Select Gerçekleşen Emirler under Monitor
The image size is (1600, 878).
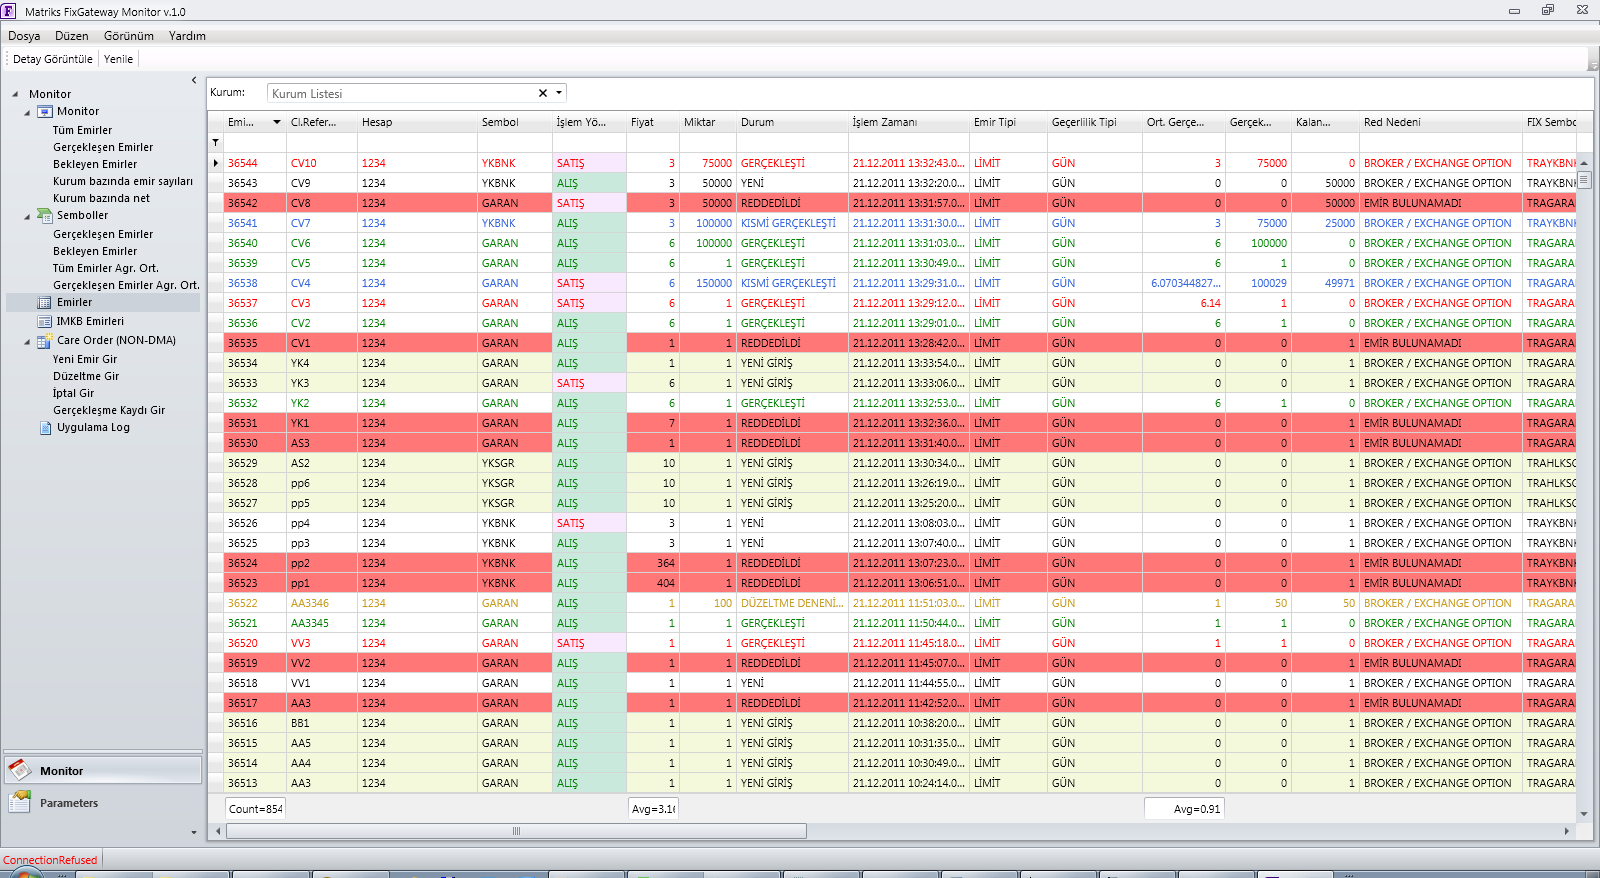(x=103, y=147)
